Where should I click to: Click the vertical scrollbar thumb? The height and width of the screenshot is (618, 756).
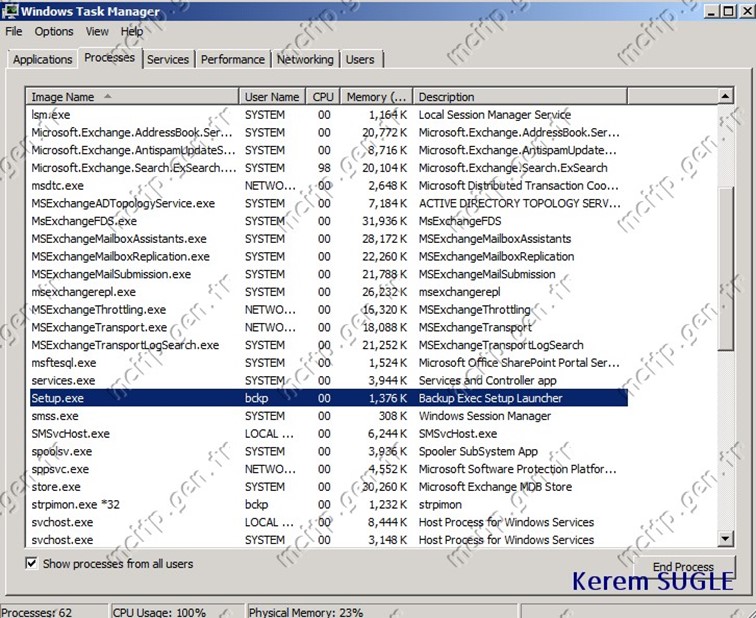[725, 268]
